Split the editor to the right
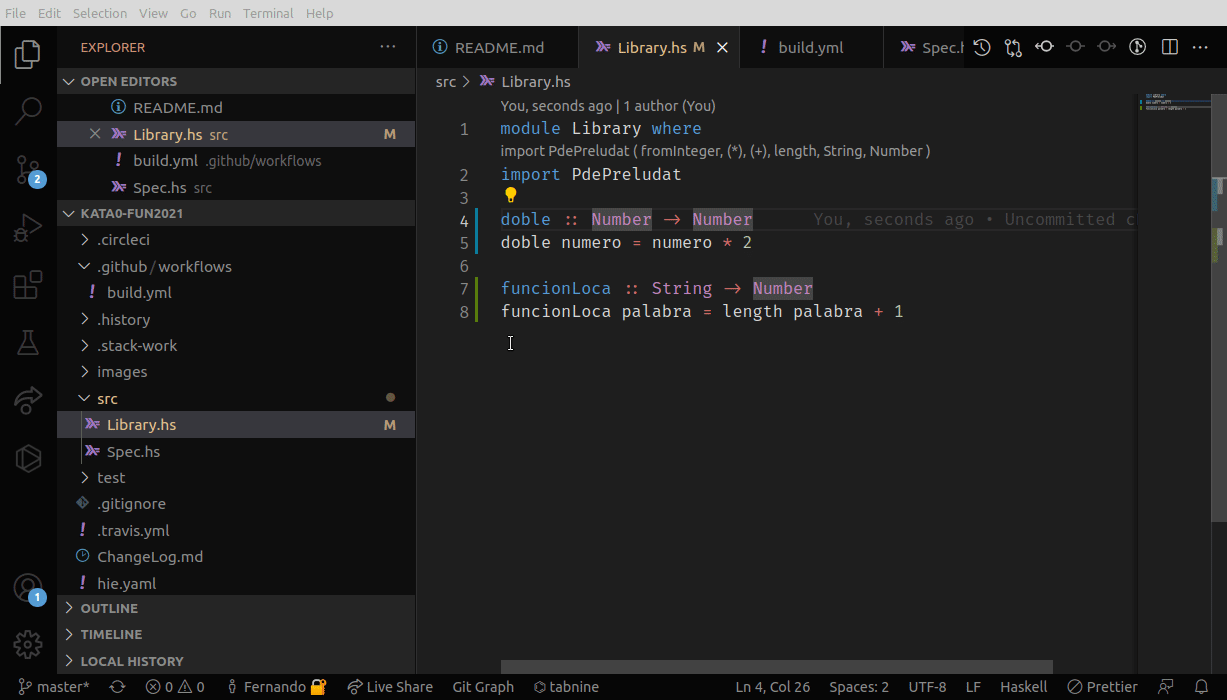Screen dimensions: 1227x700 (x=1169, y=47)
